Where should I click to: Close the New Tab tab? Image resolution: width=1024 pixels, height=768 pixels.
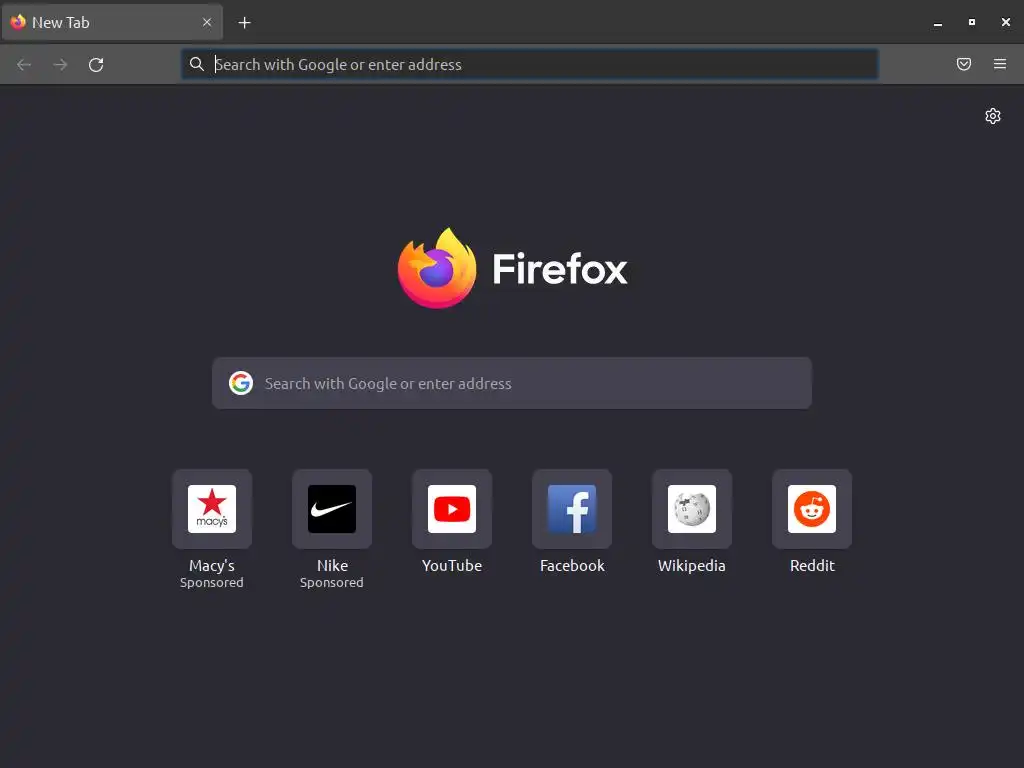point(207,22)
